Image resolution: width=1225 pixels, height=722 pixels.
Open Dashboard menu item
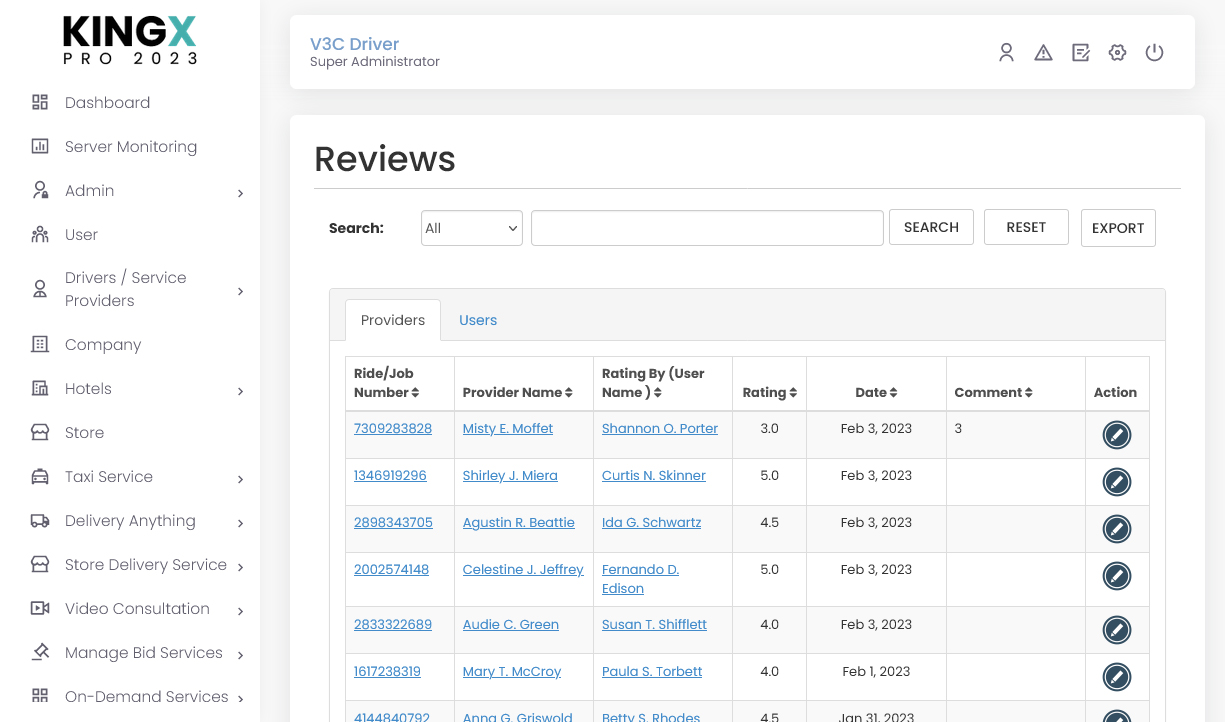[x=107, y=102]
